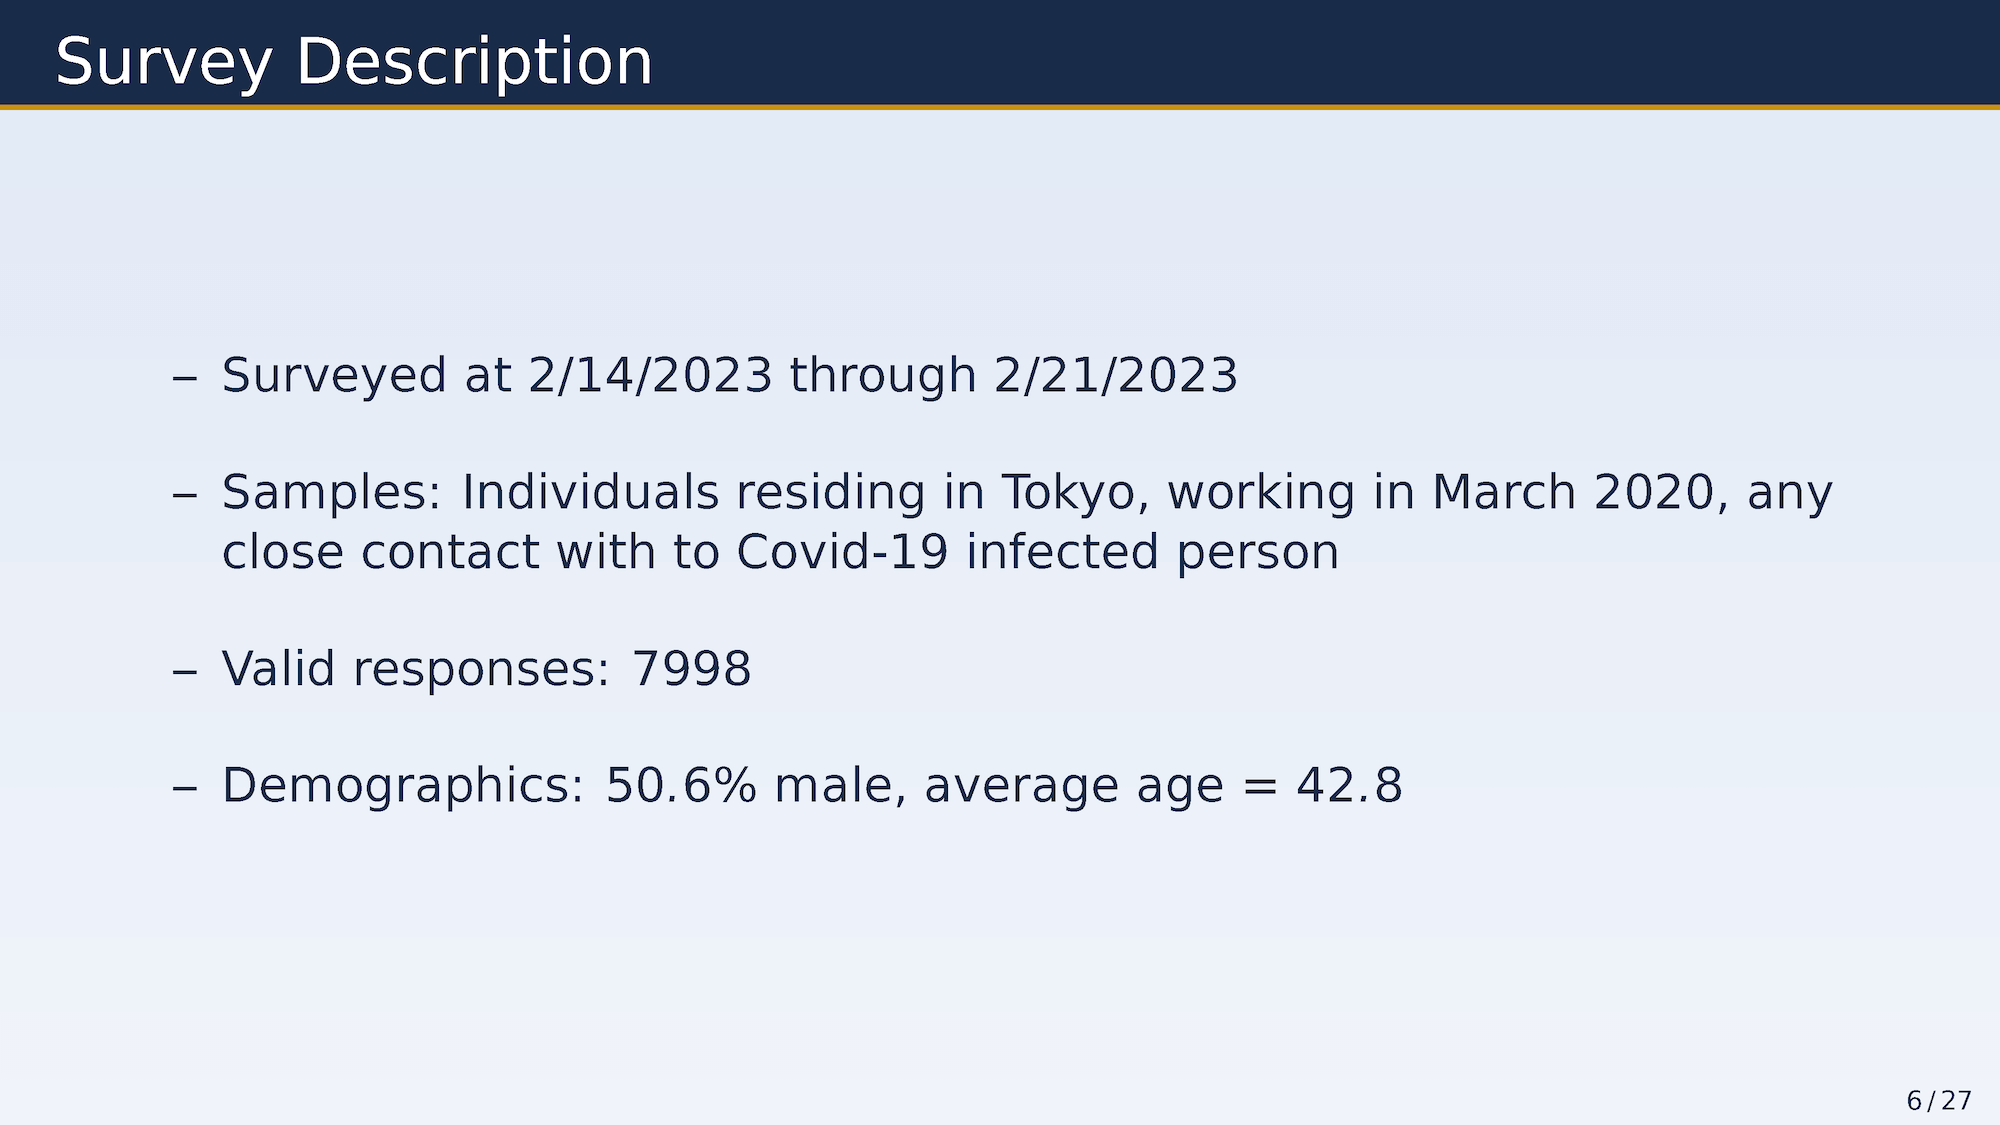Click the dash bullet before Valid responses
2000x1125 pixels.
tap(185, 672)
